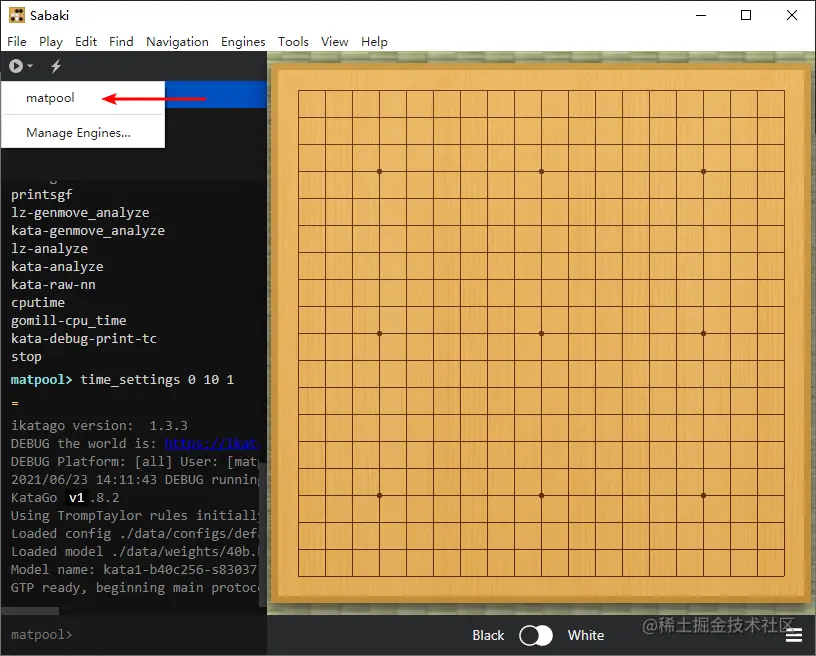Place a stone on the top-left star point
Viewport: 816px width, 656px height.
click(x=379, y=171)
